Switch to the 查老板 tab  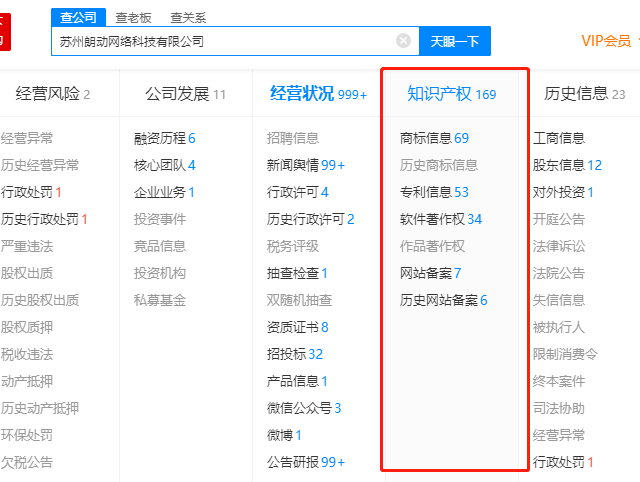[x=133, y=18]
